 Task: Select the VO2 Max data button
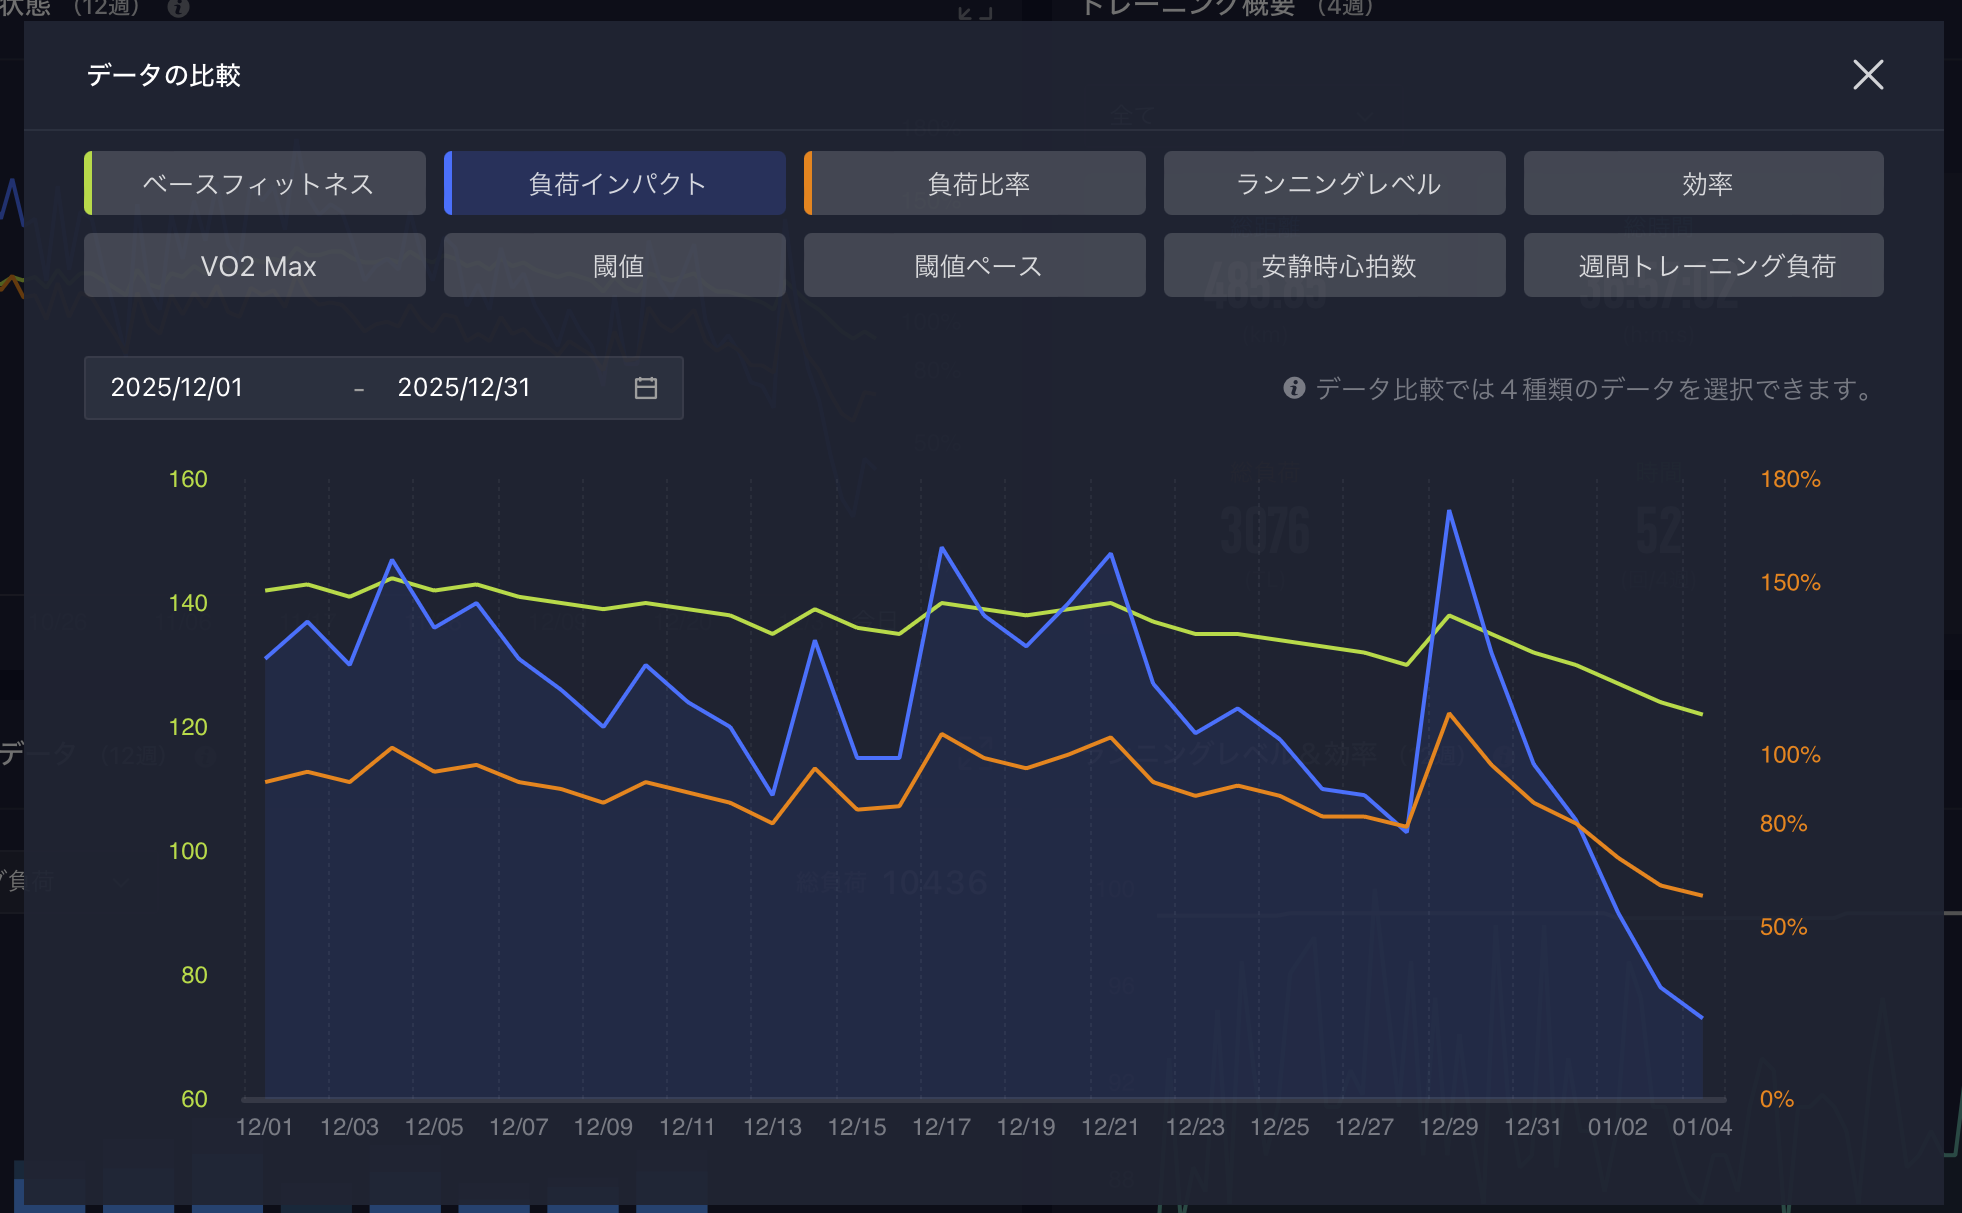[256, 266]
